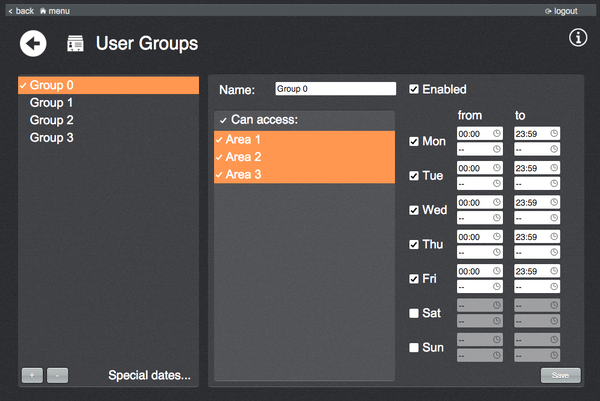Click clock icon in Thu second from field
The width and height of the screenshot is (600, 401).
[496, 252]
